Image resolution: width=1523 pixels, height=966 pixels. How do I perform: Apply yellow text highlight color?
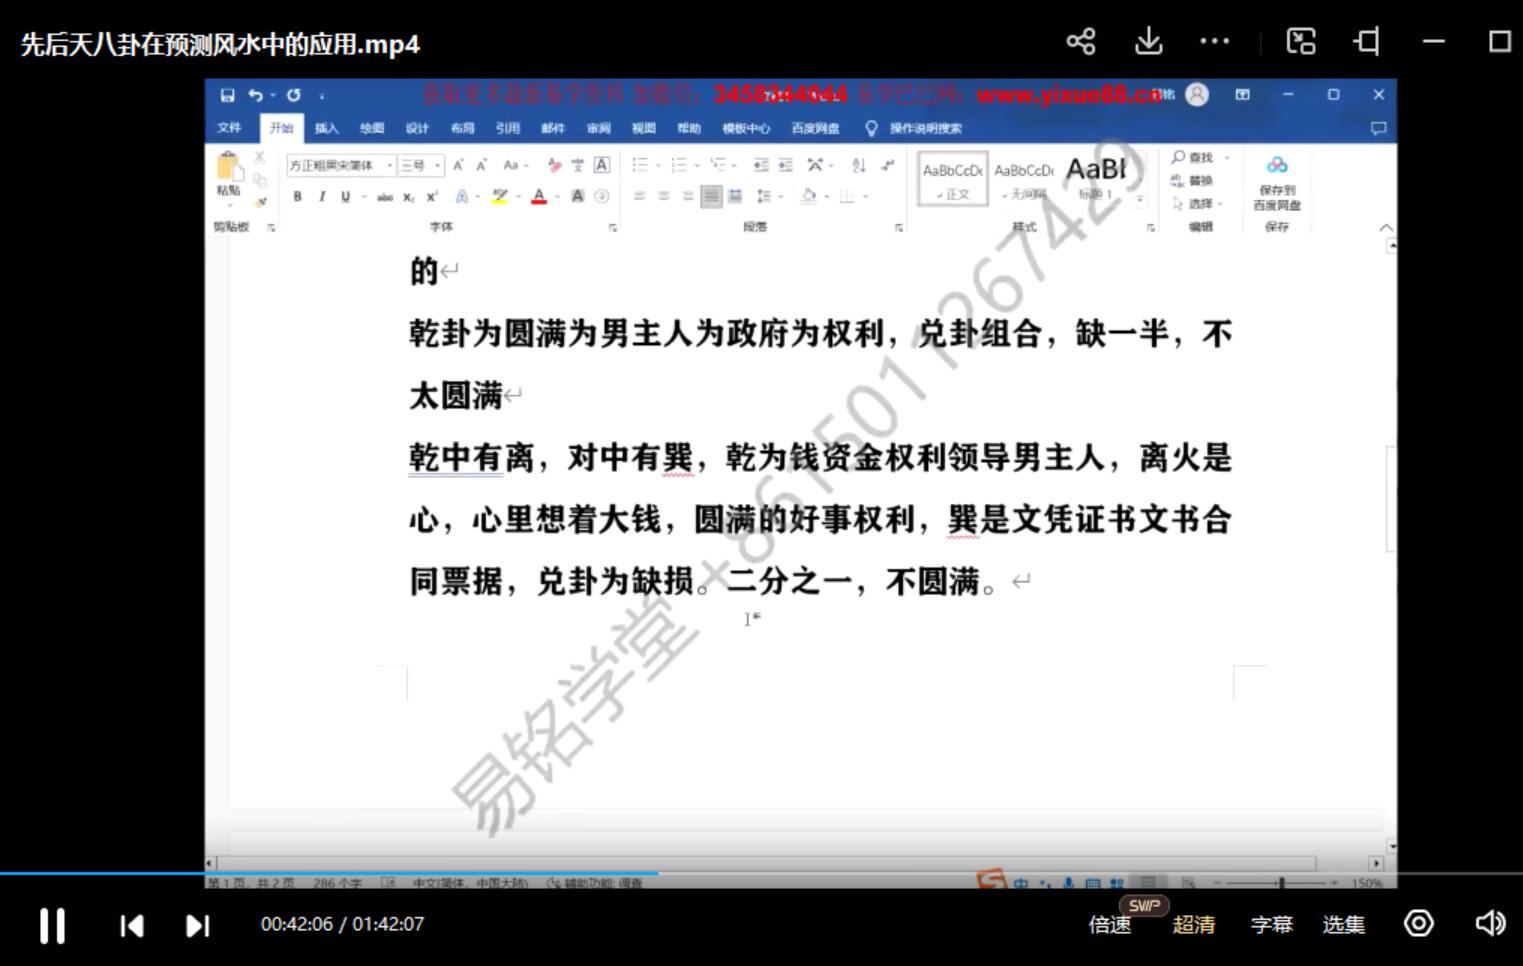[499, 196]
